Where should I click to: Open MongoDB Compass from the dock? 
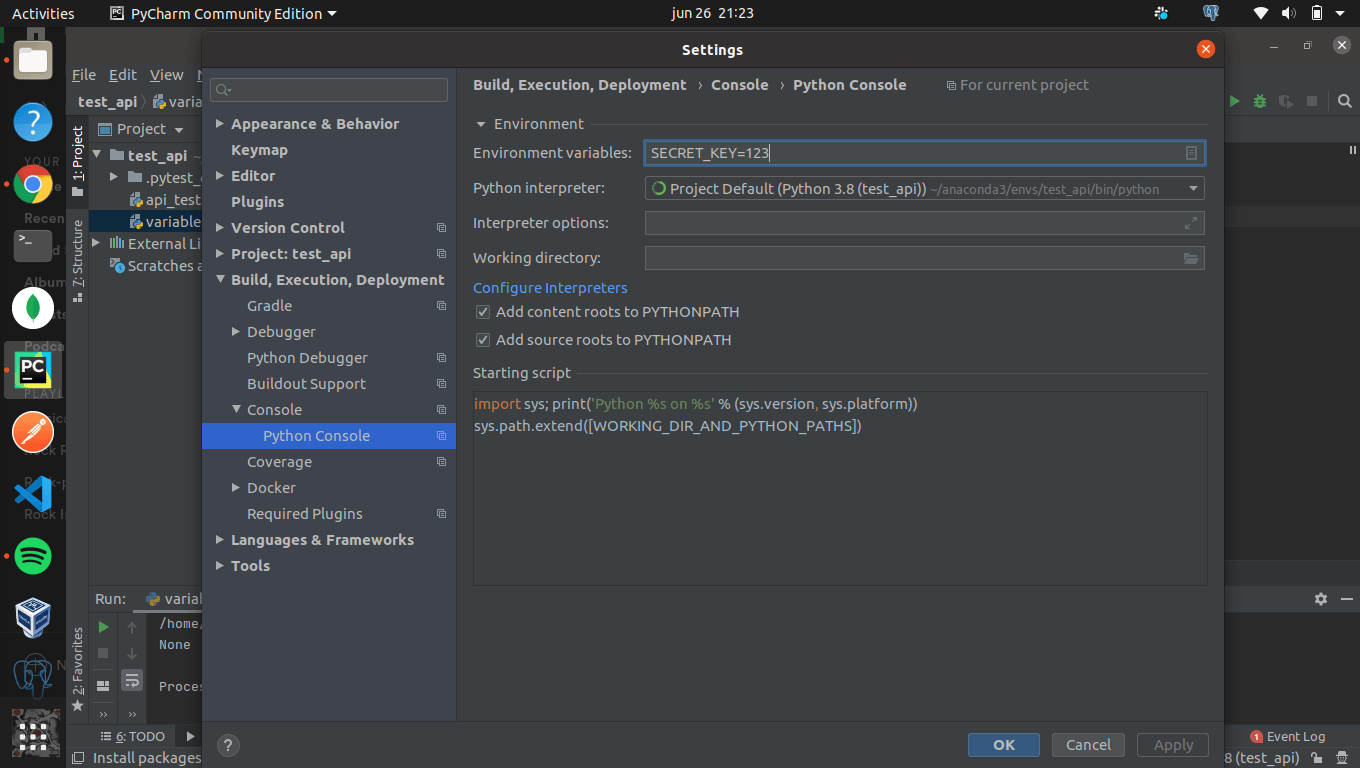(x=33, y=308)
